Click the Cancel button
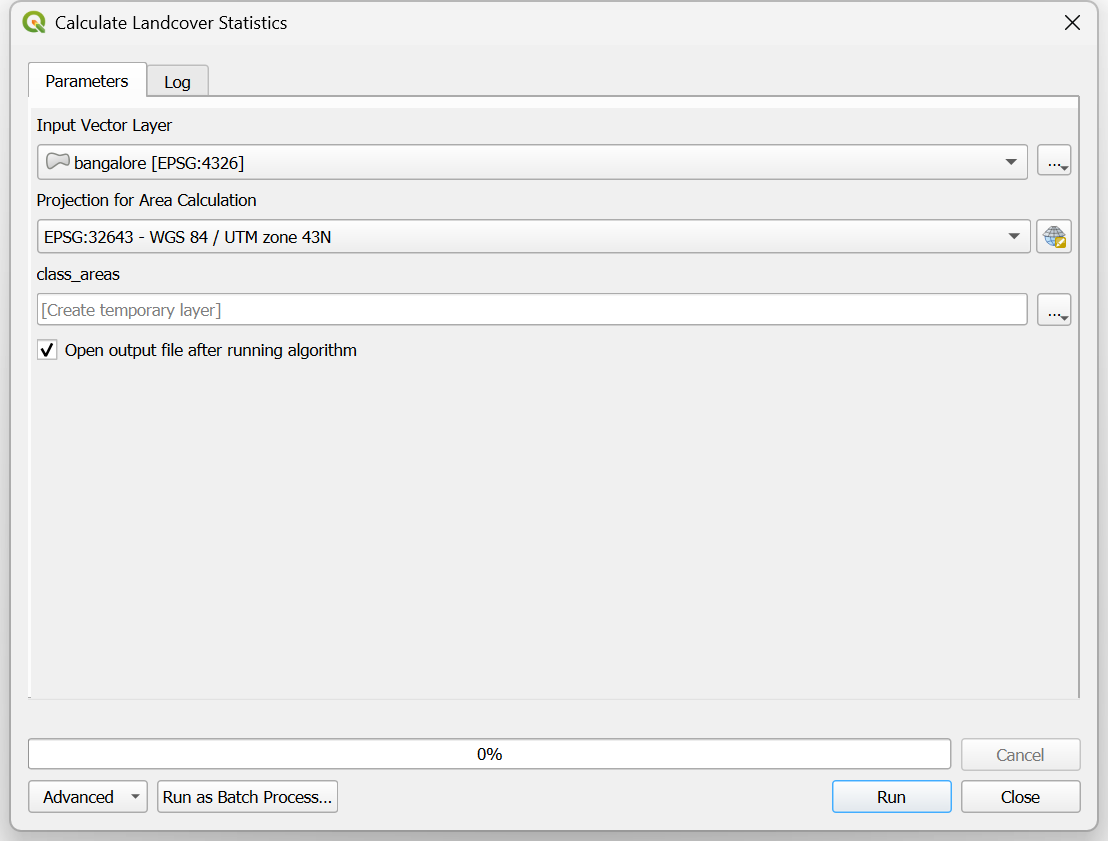The image size is (1108, 841). tap(1020, 755)
